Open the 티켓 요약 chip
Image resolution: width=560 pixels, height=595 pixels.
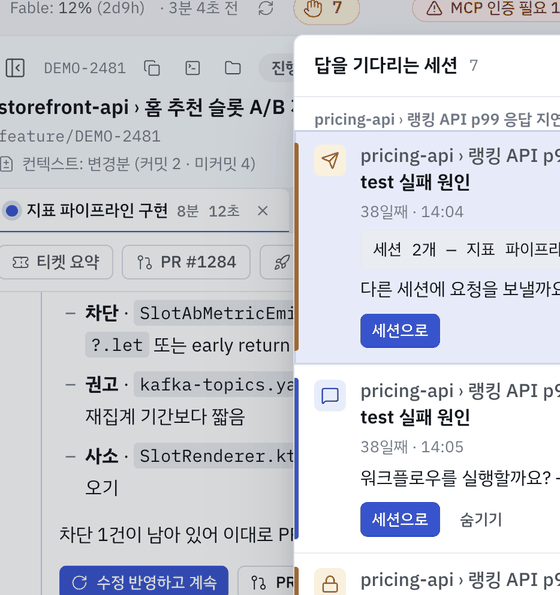pyautogui.click(x=56, y=262)
